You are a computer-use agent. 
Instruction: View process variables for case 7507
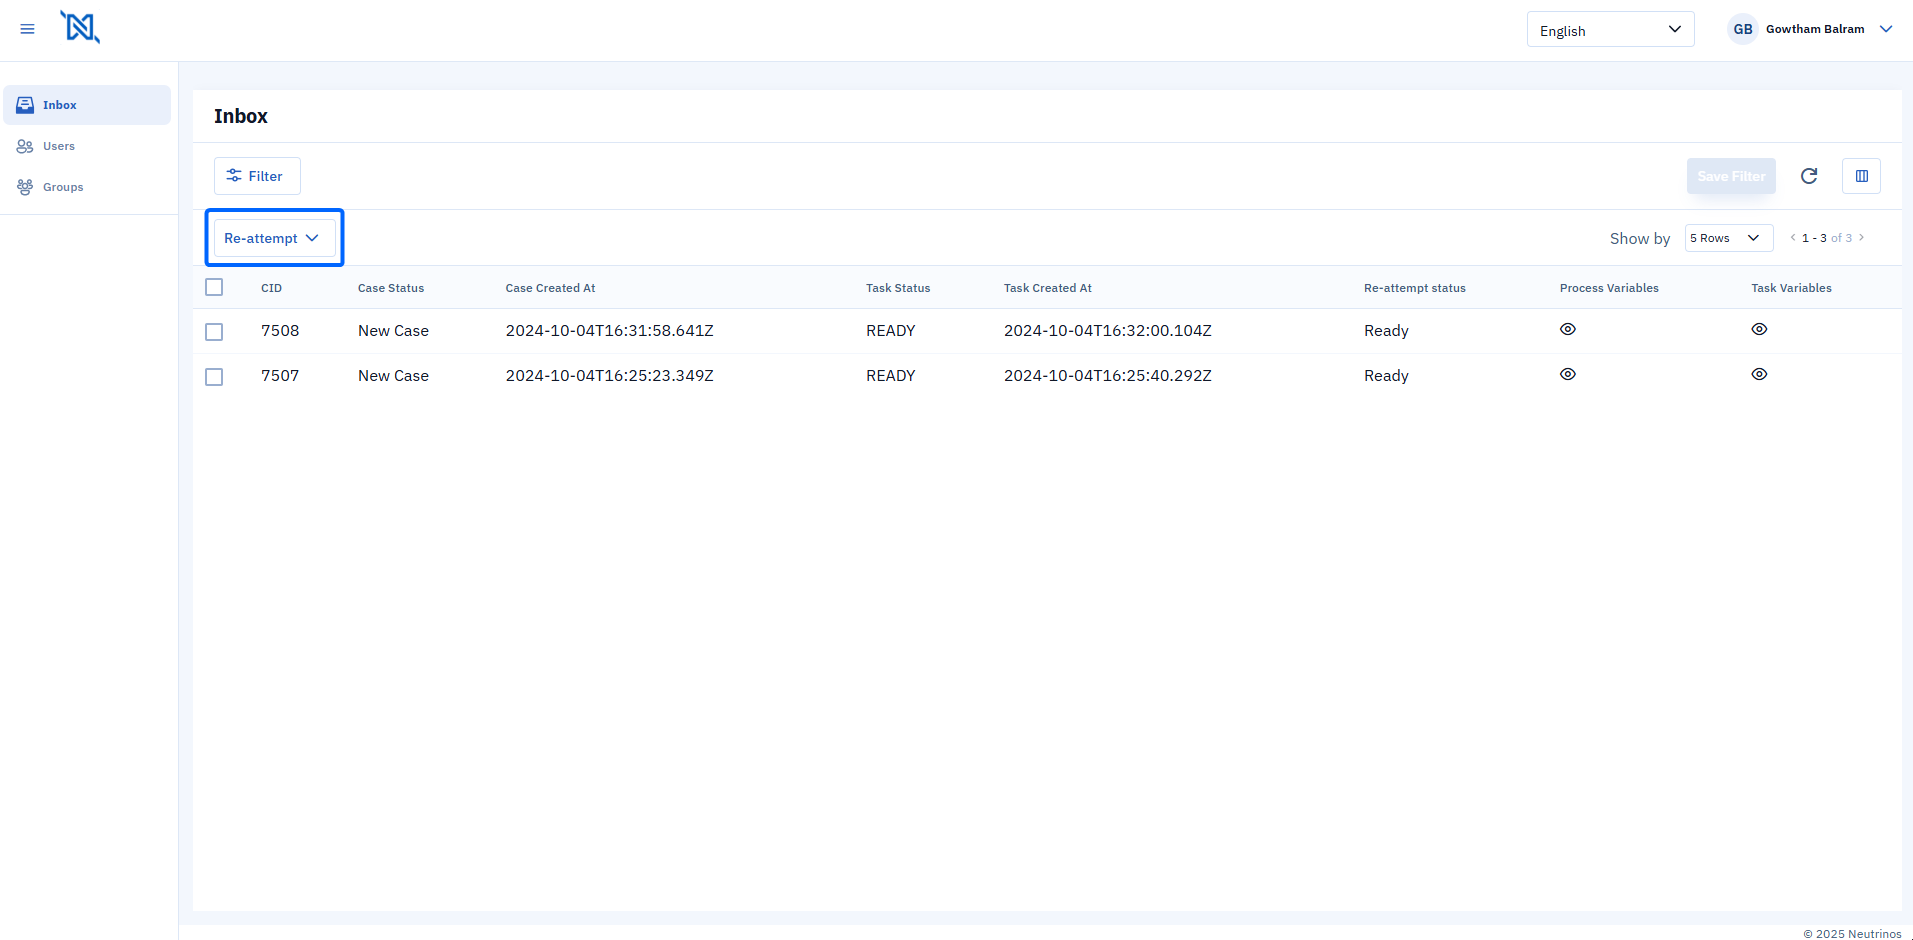pos(1567,374)
